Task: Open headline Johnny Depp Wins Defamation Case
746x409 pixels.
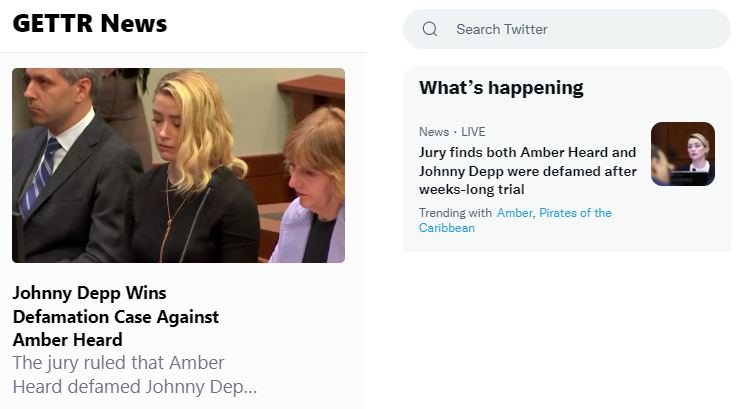Action: (116, 316)
